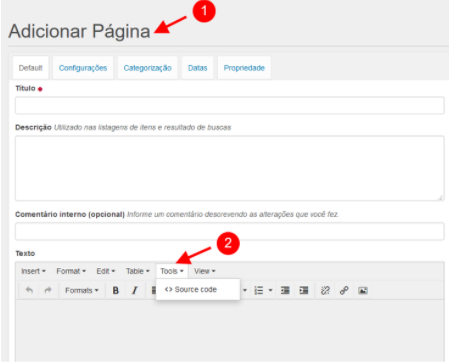Click the Título field label
The width and height of the screenshot is (449, 362).
25,88
